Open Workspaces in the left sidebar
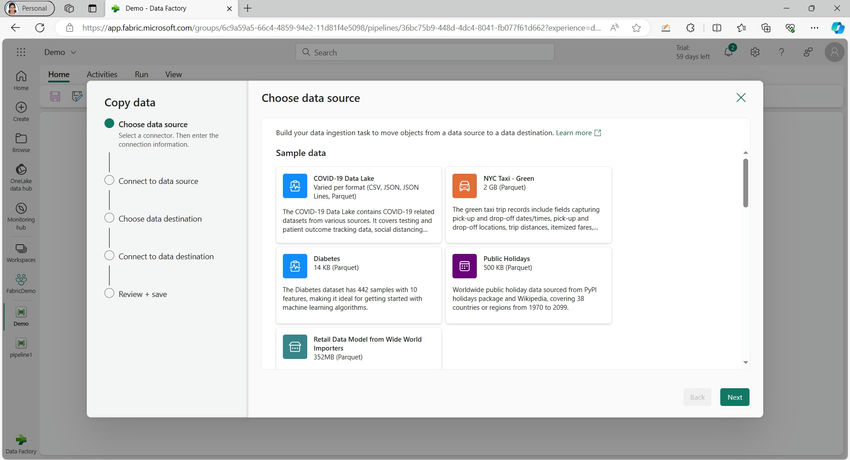 21,252
